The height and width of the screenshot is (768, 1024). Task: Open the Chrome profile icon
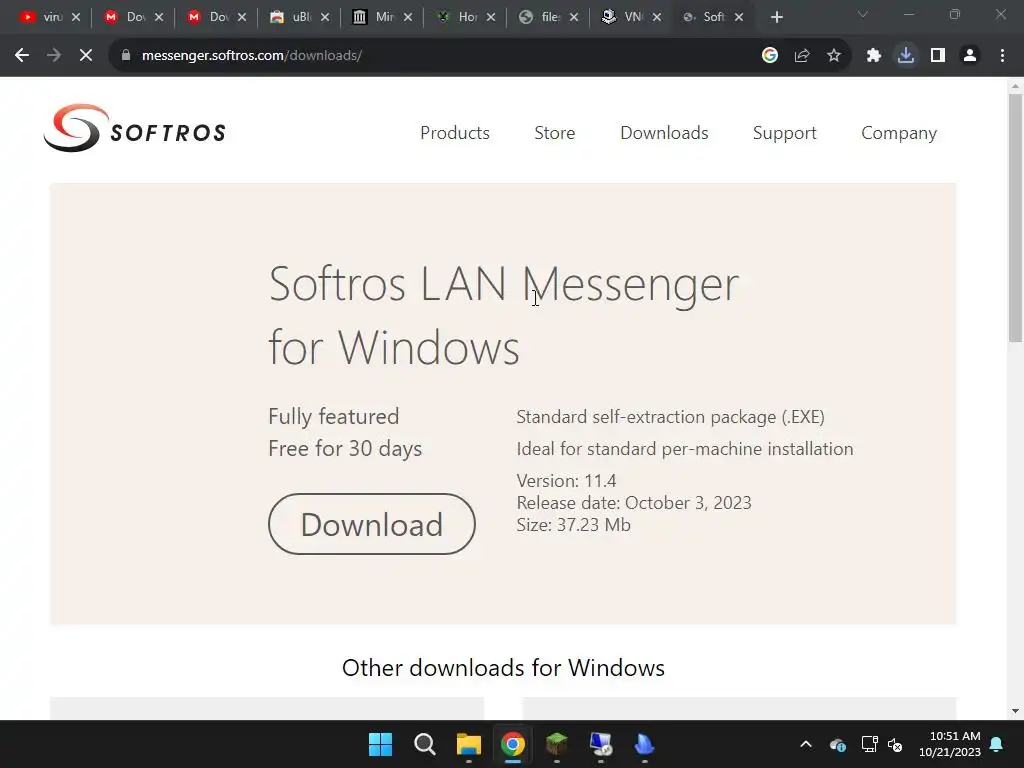[x=970, y=56]
